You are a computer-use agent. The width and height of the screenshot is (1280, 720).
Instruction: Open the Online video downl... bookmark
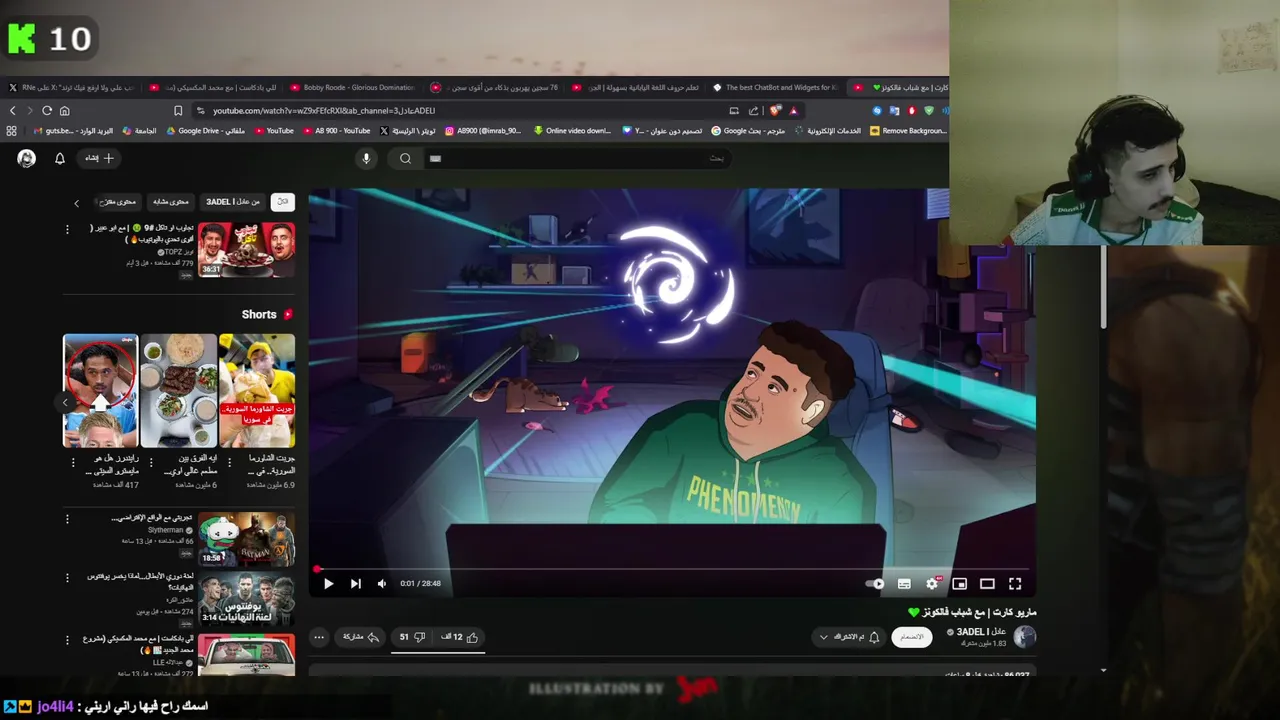point(573,131)
